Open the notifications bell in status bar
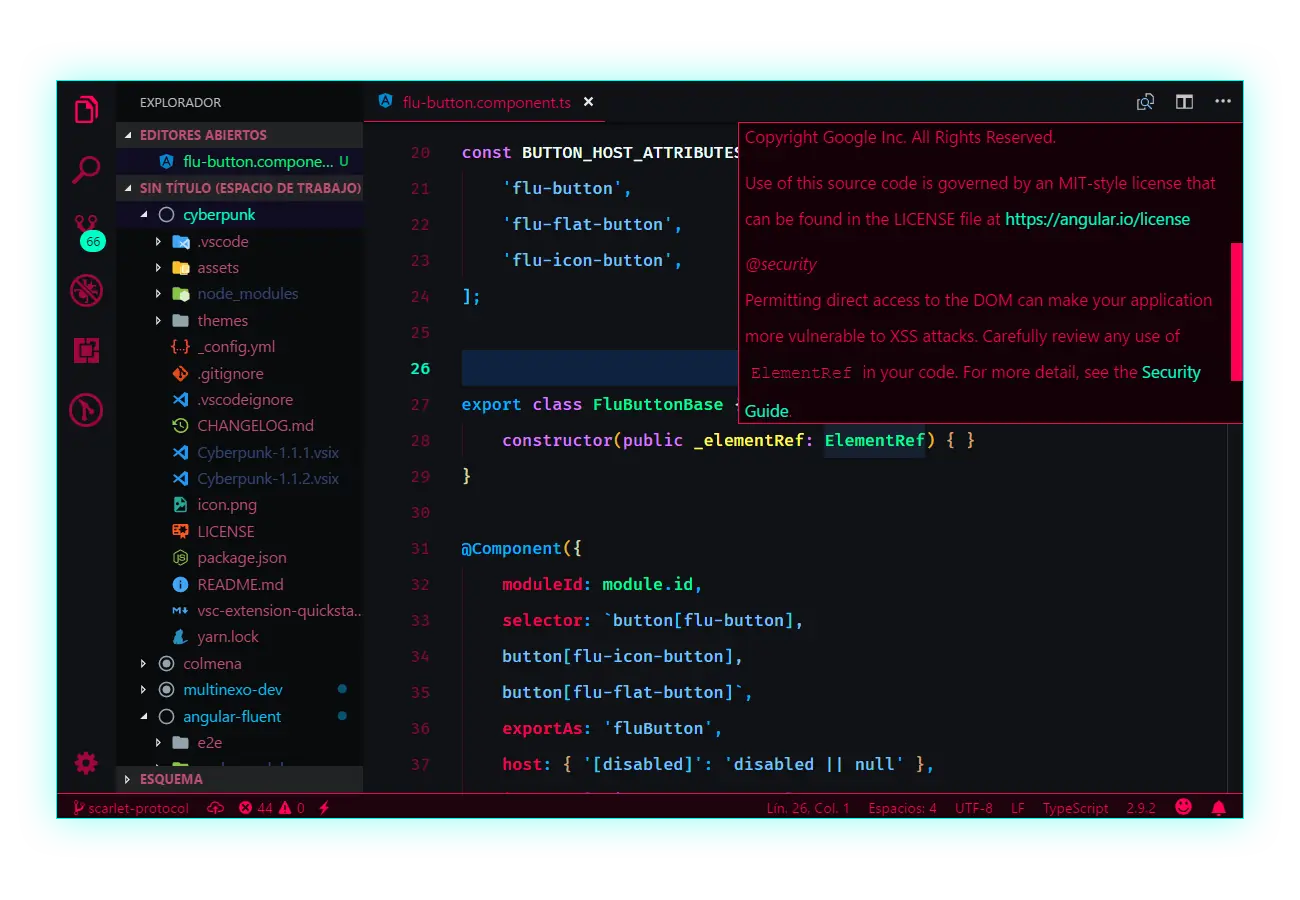 [1218, 807]
